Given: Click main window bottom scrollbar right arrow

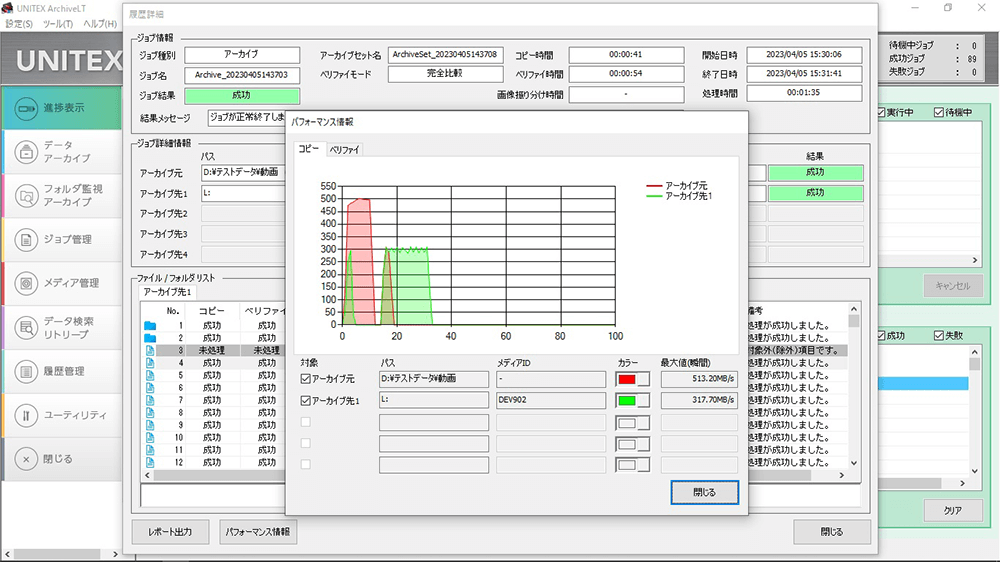Looking at the screenshot, I should pos(115,554).
